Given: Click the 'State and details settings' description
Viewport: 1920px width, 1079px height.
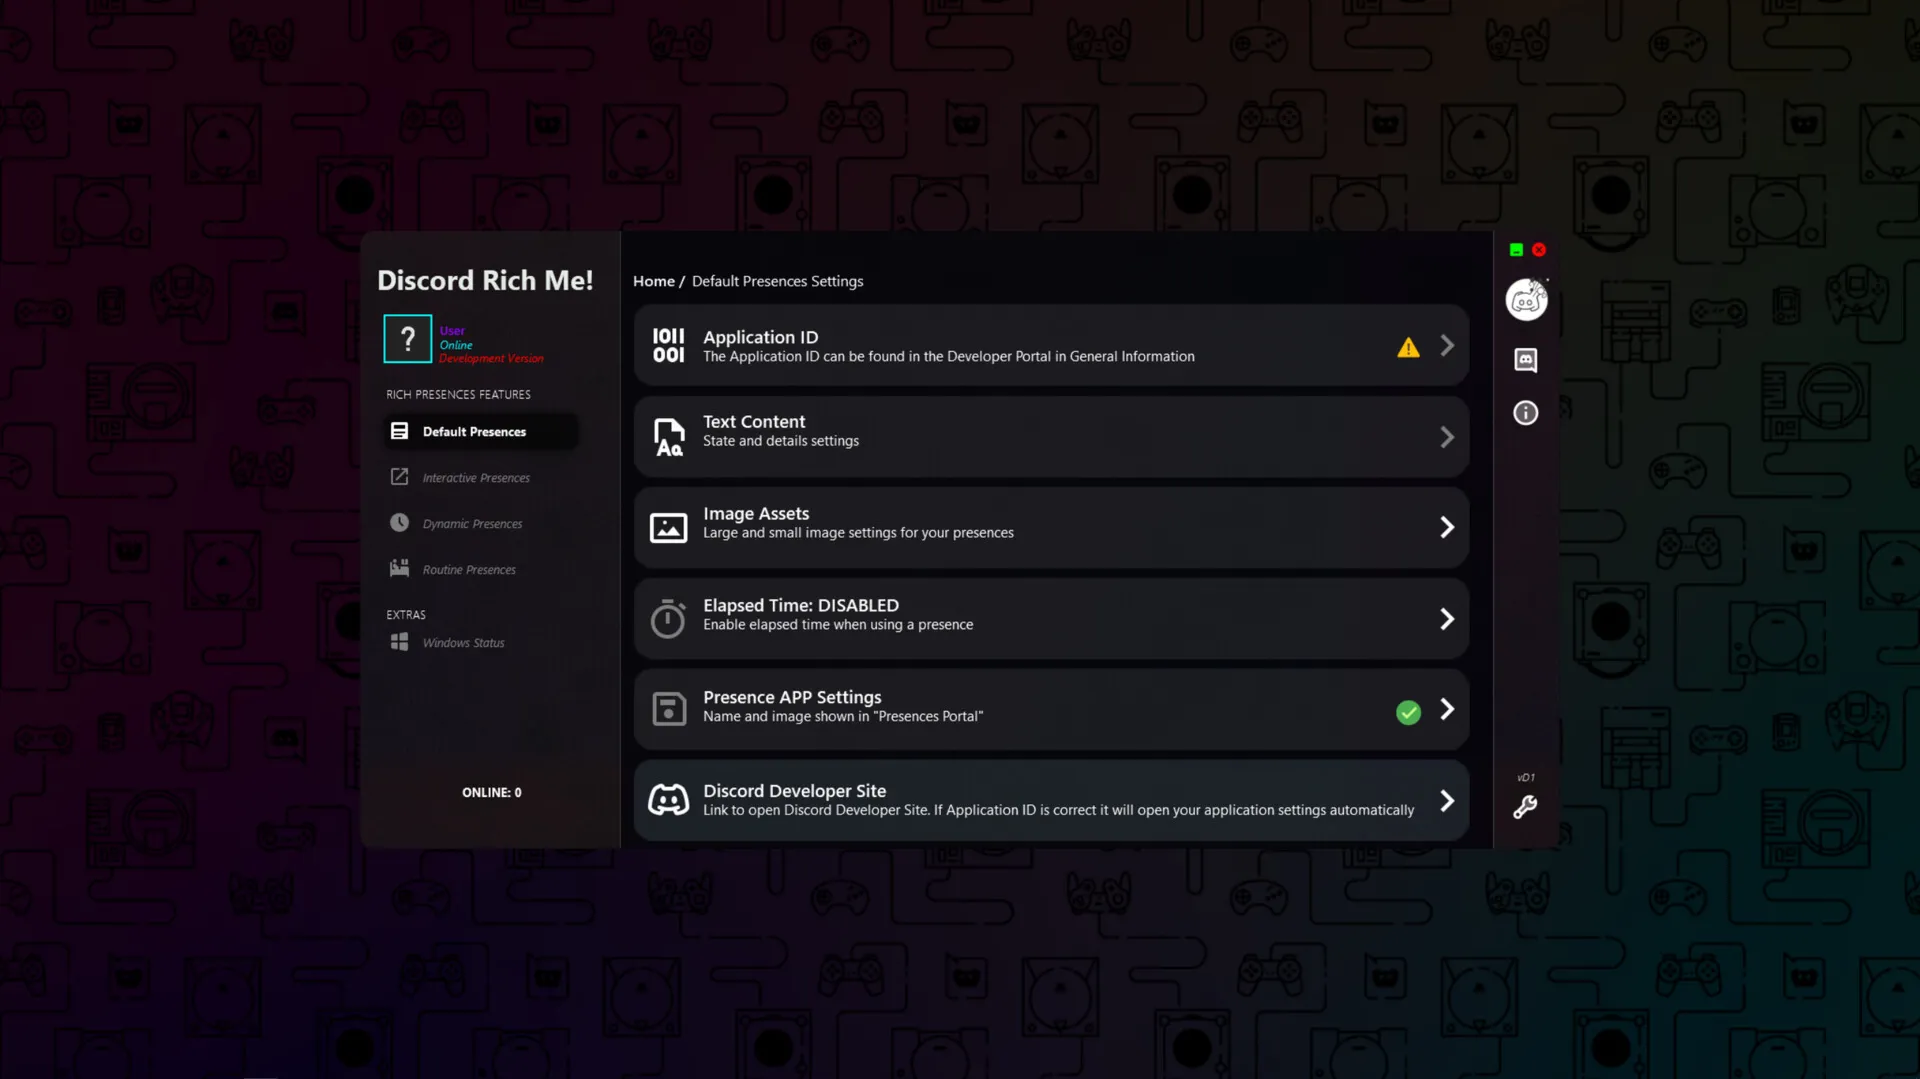Looking at the screenshot, I should [x=781, y=441].
